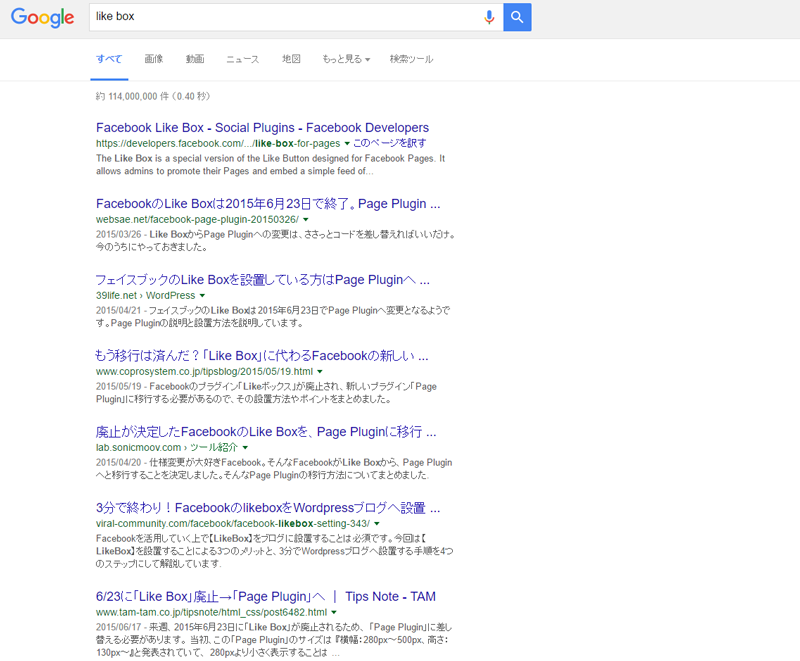Expand the もっと見る dropdown
Screen dimensions: 800x661
click(346, 59)
